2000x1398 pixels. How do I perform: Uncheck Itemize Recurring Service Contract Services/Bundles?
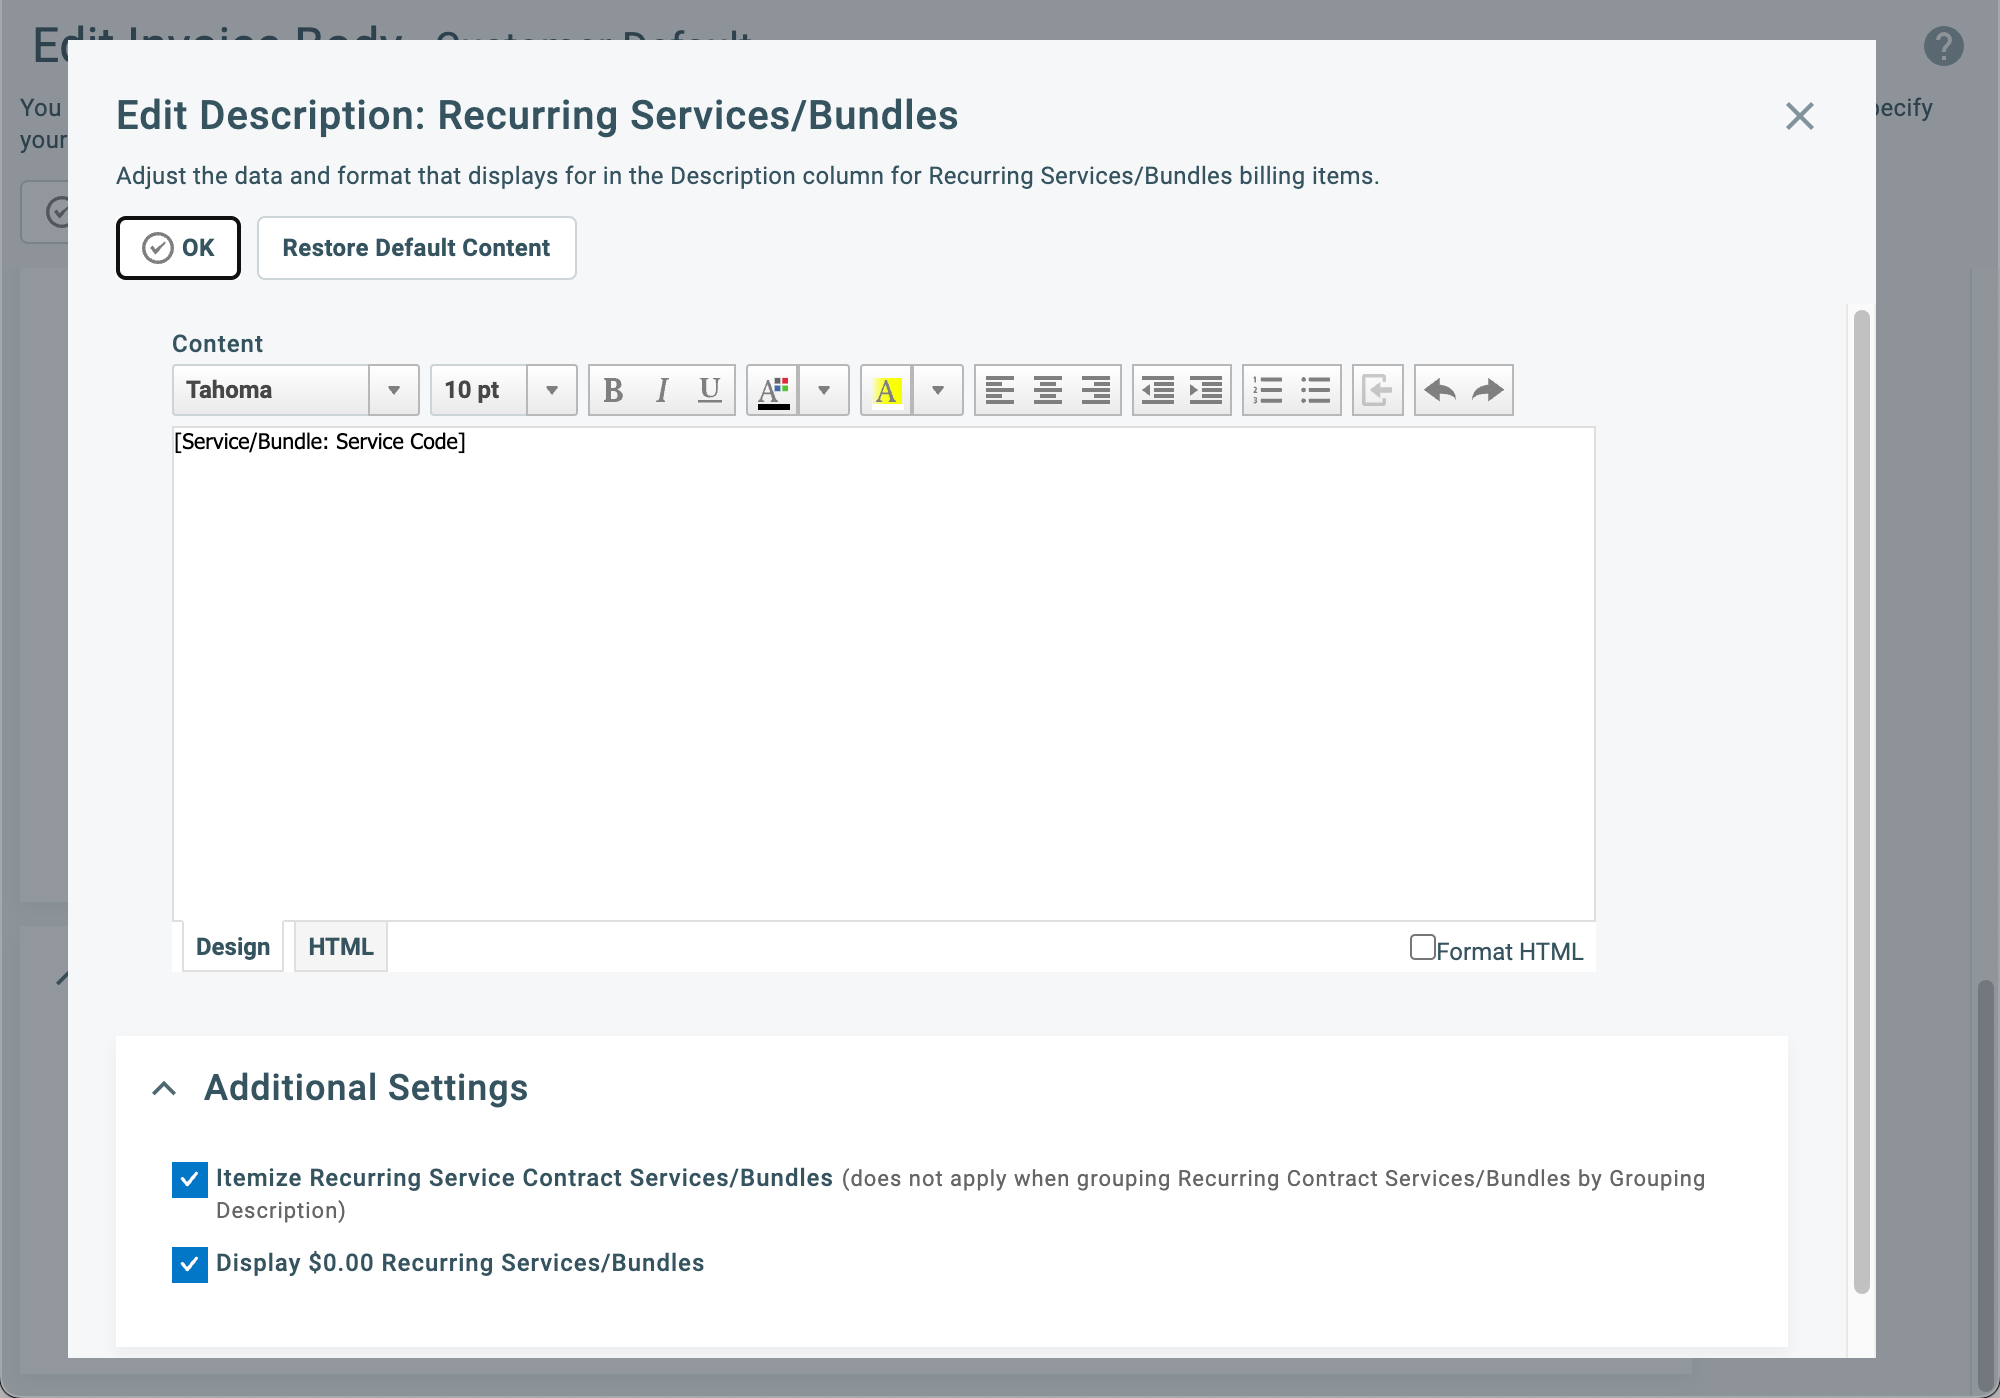(x=190, y=1180)
